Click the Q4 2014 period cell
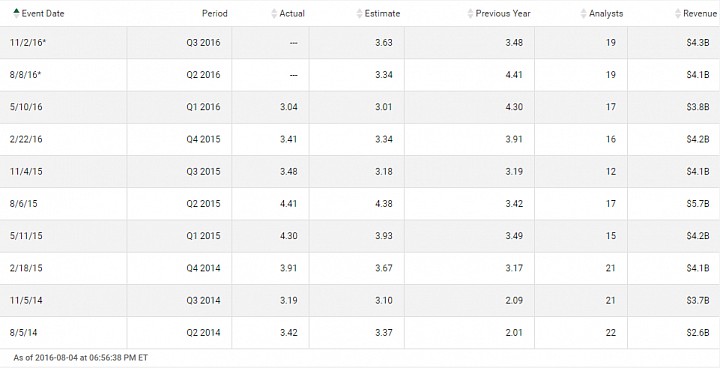 (179, 268)
